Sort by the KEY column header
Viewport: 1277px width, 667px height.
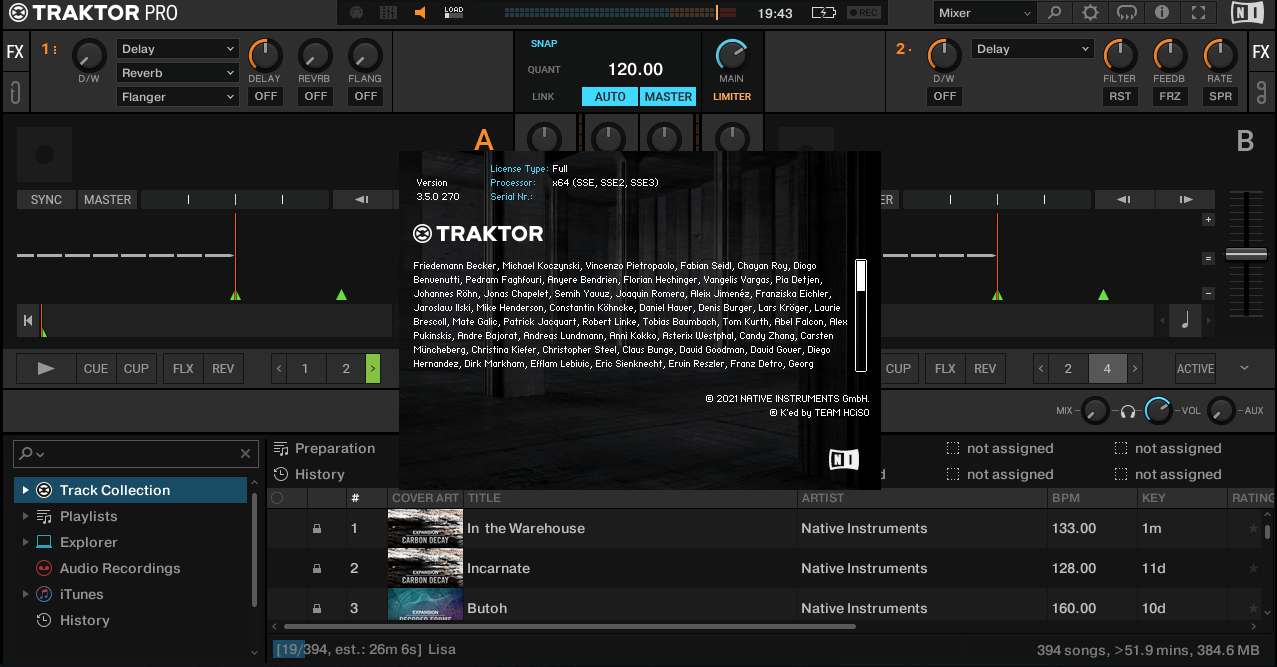(x=1182, y=498)
